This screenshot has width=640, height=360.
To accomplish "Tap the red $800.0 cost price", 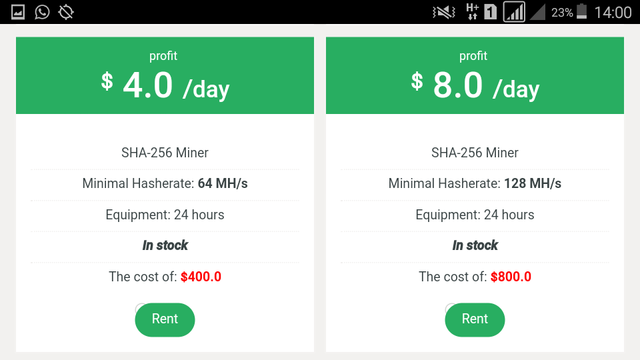I will click(x=511, y=277).
